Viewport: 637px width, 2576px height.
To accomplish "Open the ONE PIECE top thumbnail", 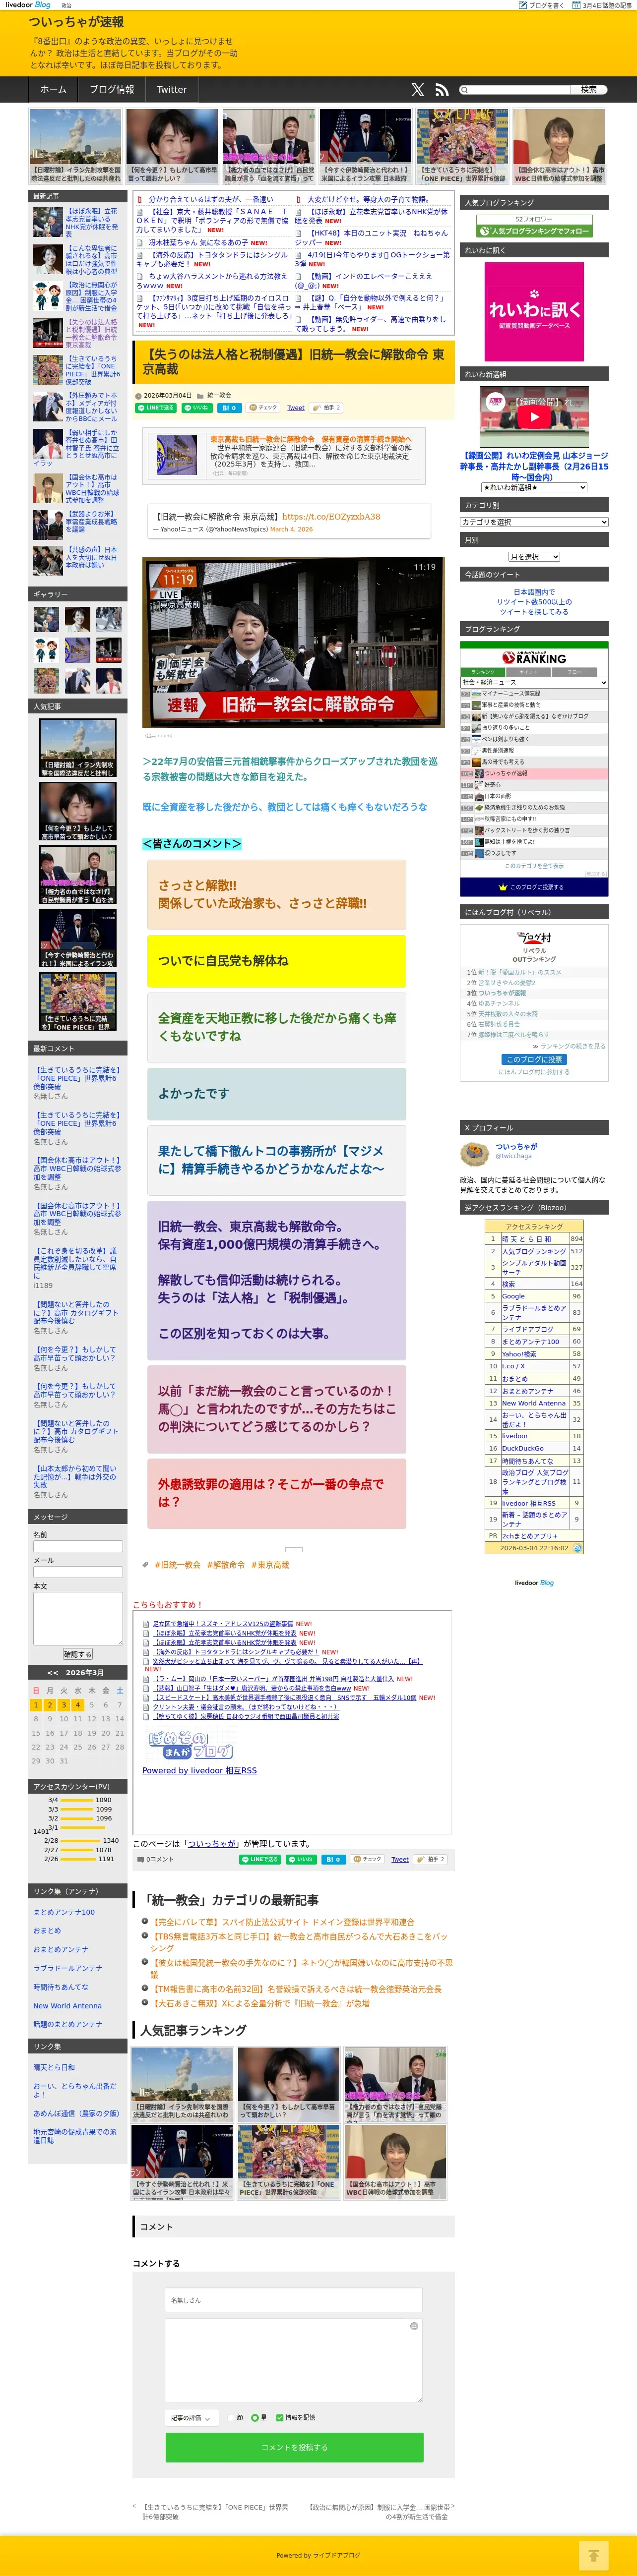I will [463, 146].
